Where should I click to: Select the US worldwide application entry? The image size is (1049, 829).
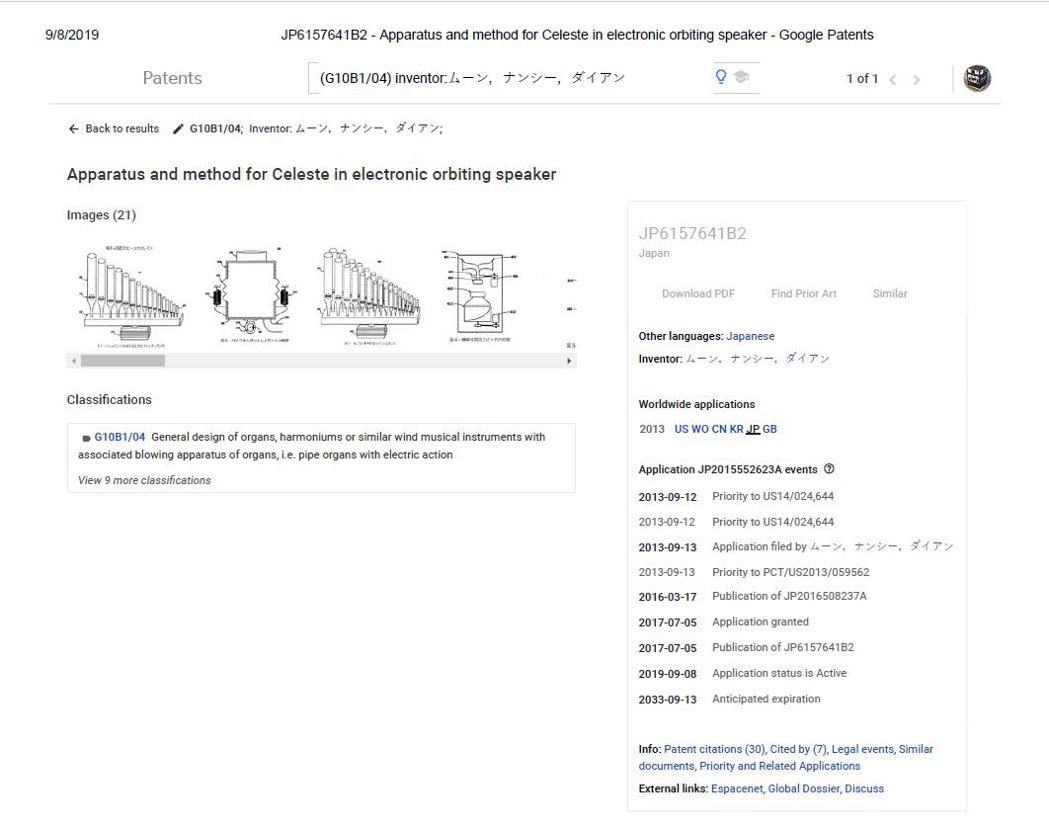(682, 428)
